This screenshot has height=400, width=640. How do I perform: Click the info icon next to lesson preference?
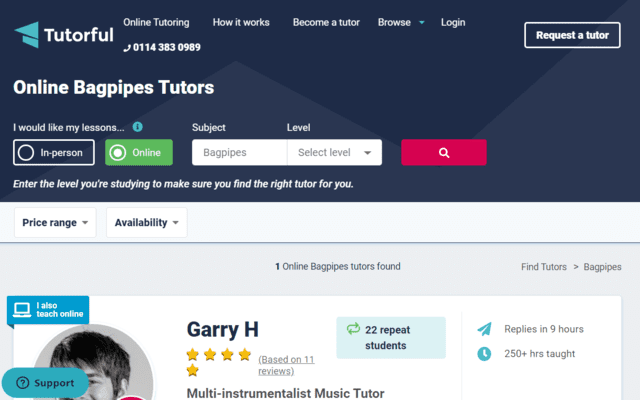coord(138,127)
